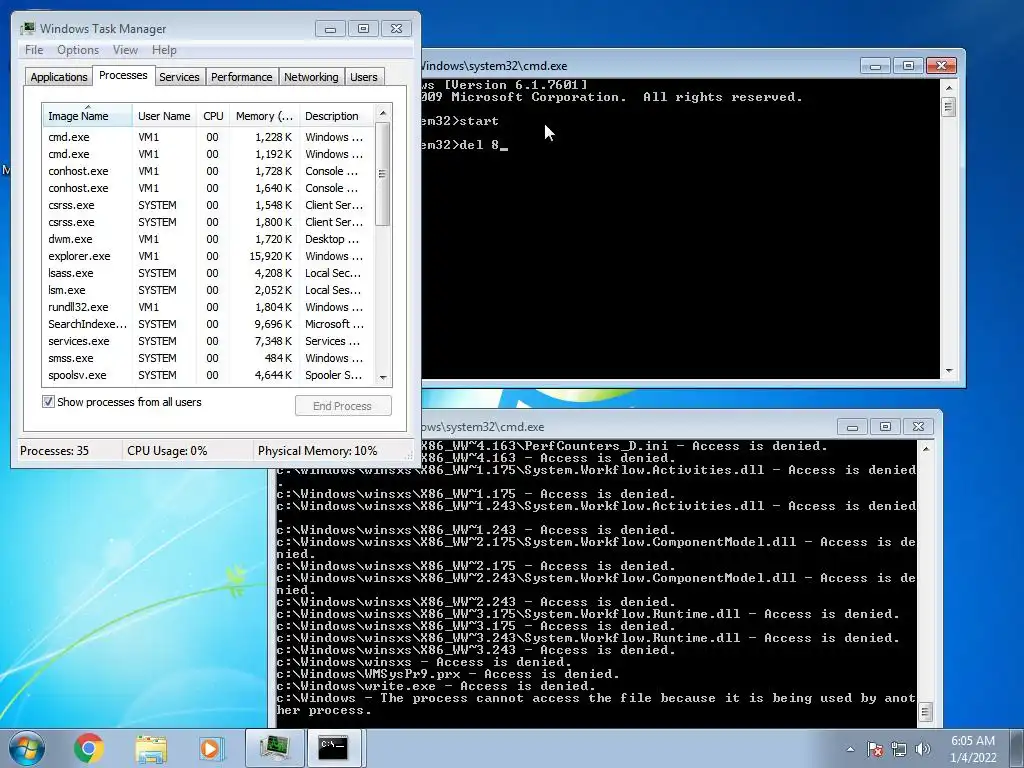Click CPU Usage: 0% in status bar
Viewport: 1024px width, 768px height.
click(x=167, y=451)
